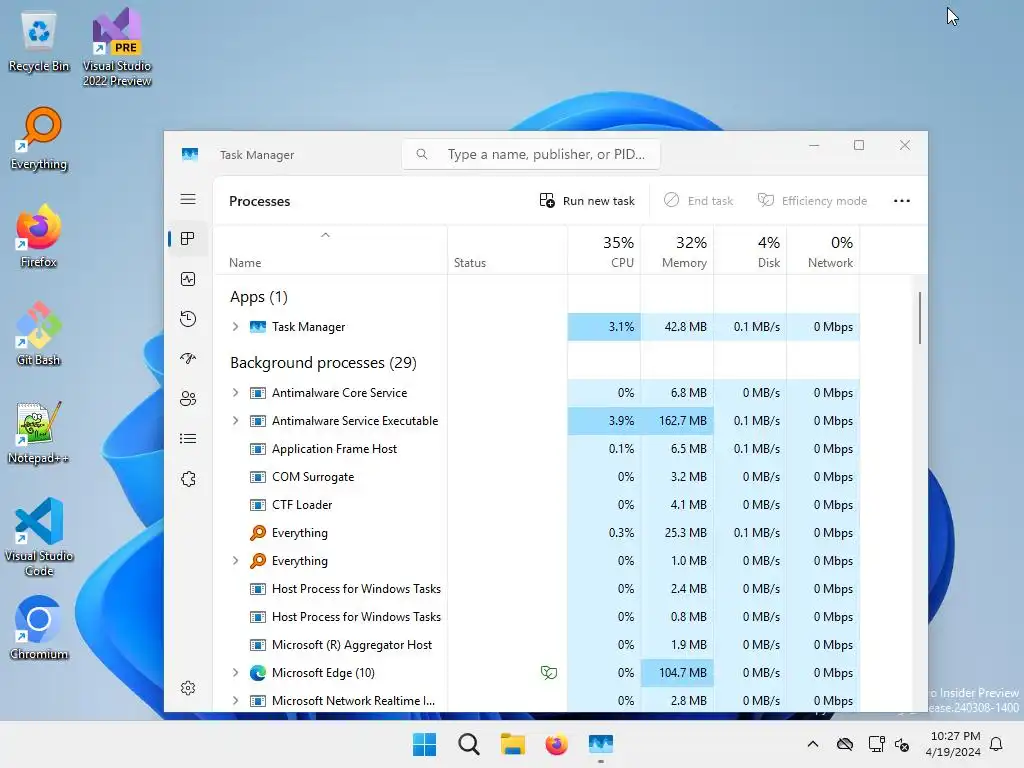Click the Task Manager app icon in title bar

point(190,155)
